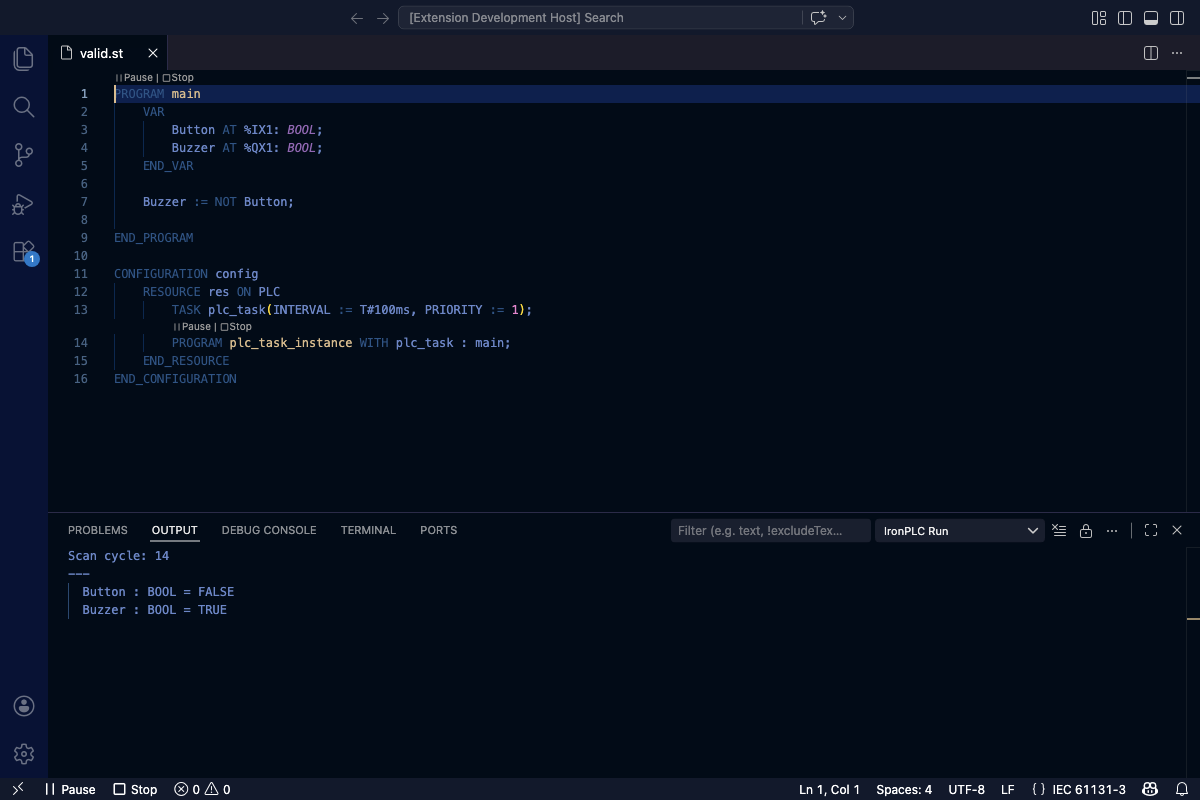The height and width of the screenshot is (800, 1200).
Task: Change end of line via LF
Action: coord(1008,789)
